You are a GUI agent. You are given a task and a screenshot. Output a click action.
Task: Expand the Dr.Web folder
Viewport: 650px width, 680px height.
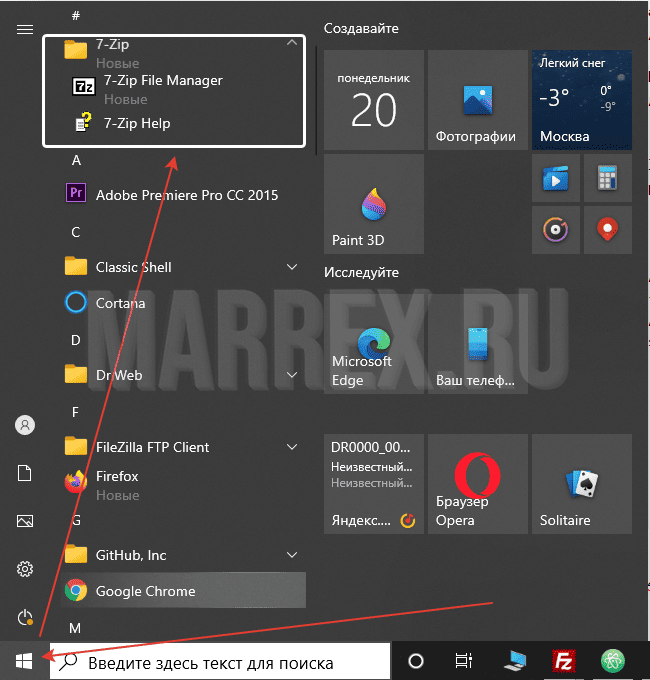pyautogui.click(x=292, y=375)
